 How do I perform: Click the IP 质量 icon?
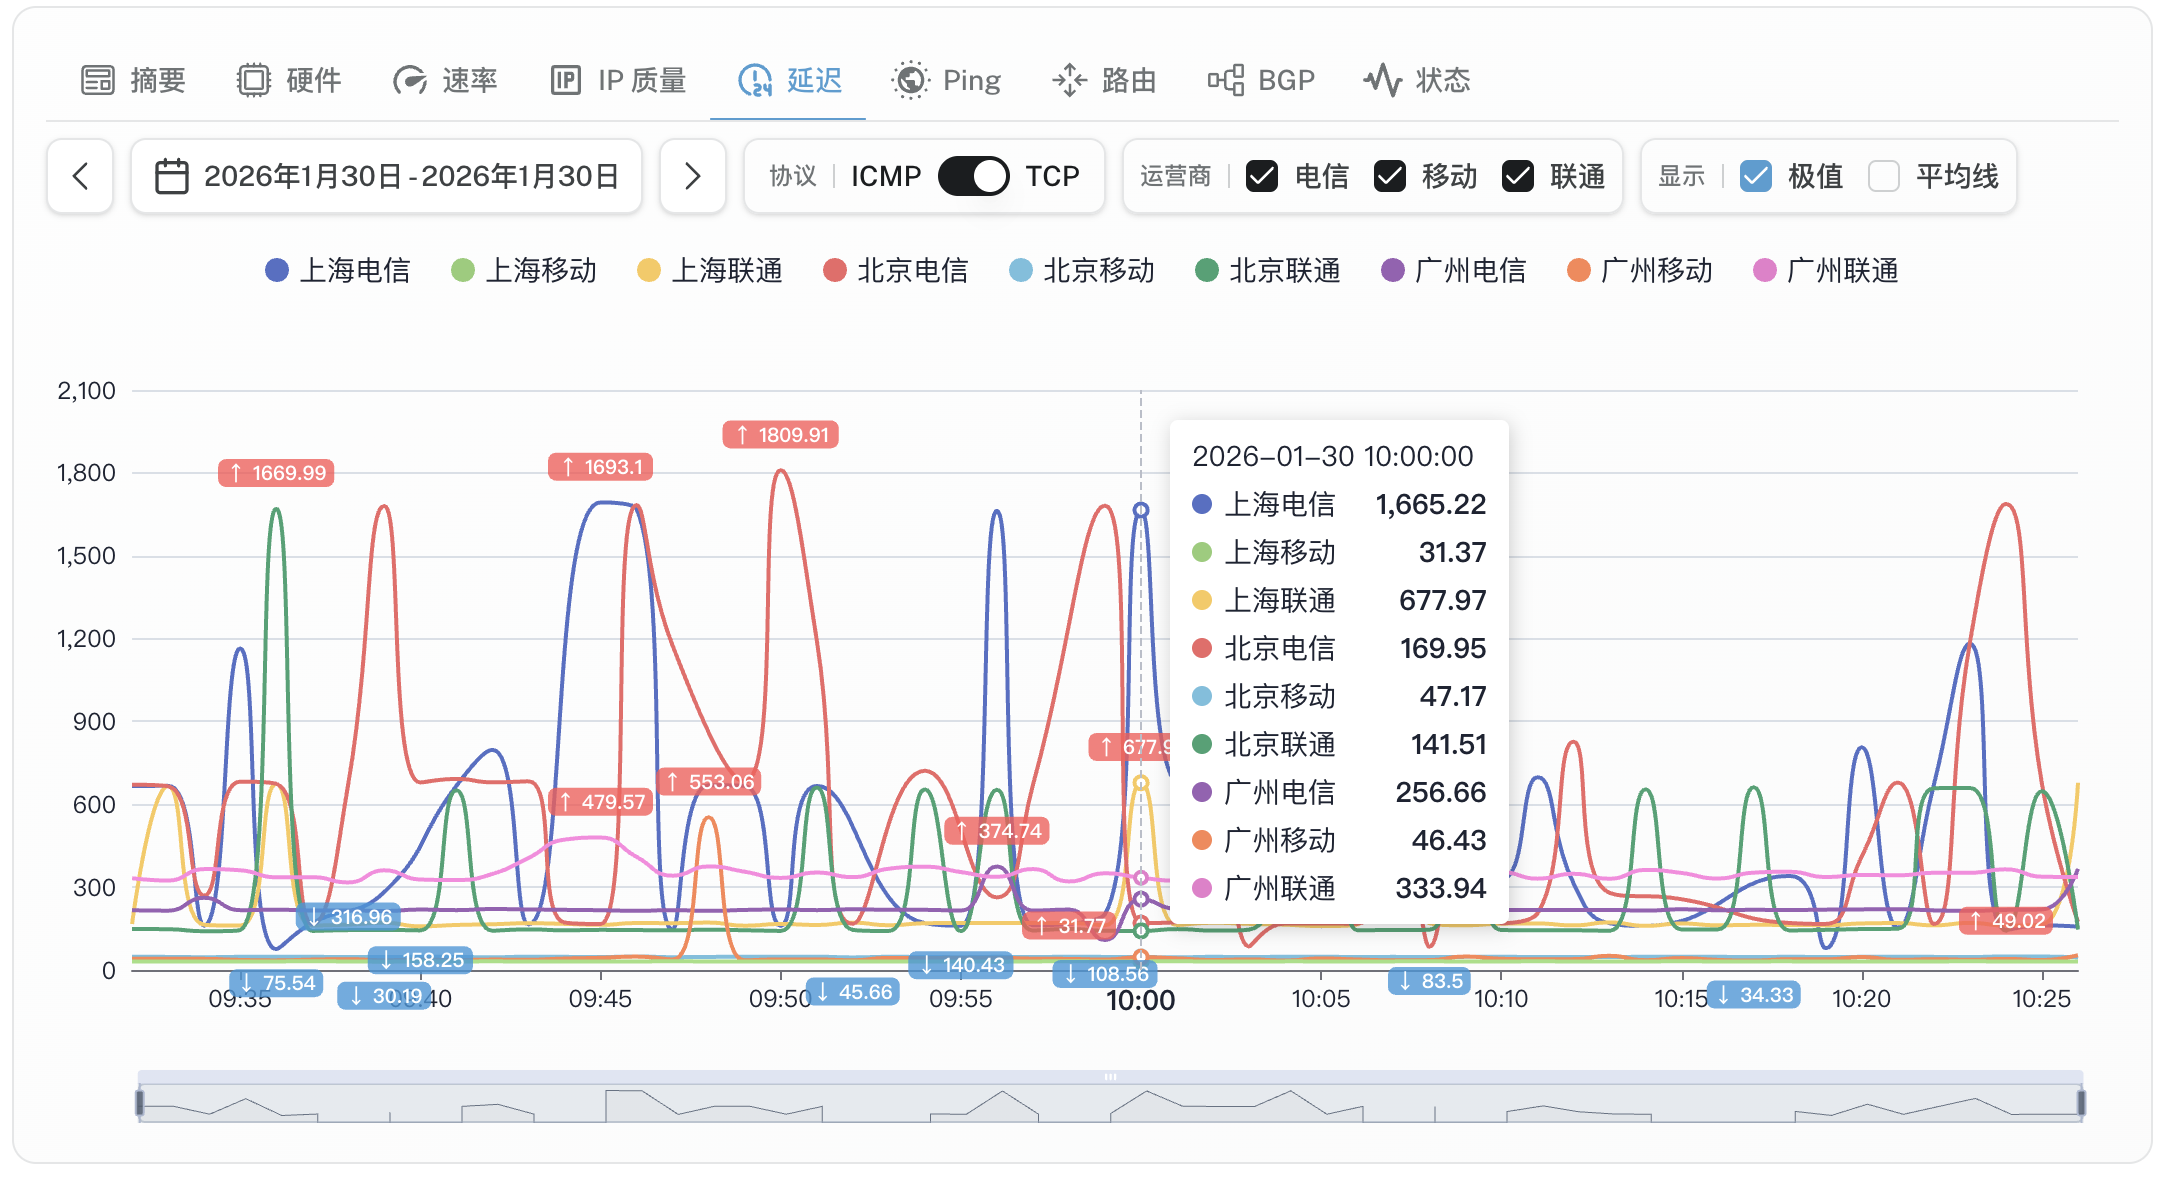point(566,79)
